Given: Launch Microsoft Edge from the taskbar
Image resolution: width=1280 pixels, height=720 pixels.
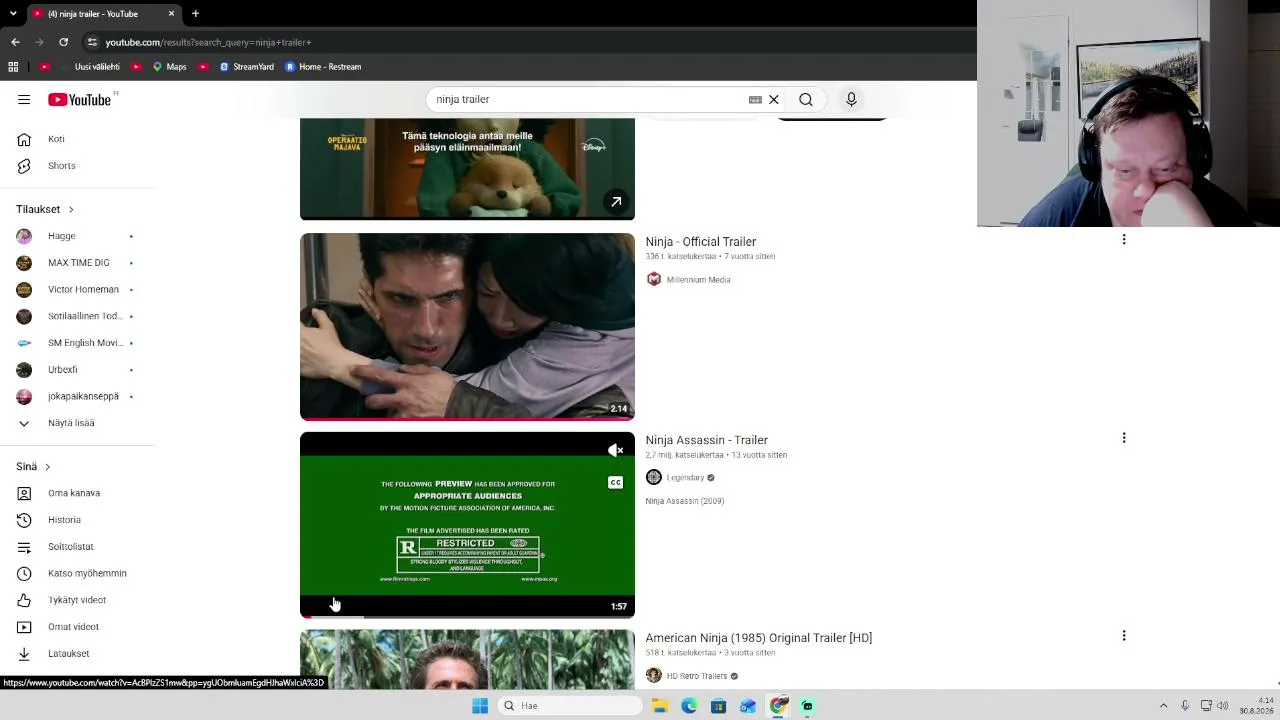Looking at the screenshot, I should point(689,706).
